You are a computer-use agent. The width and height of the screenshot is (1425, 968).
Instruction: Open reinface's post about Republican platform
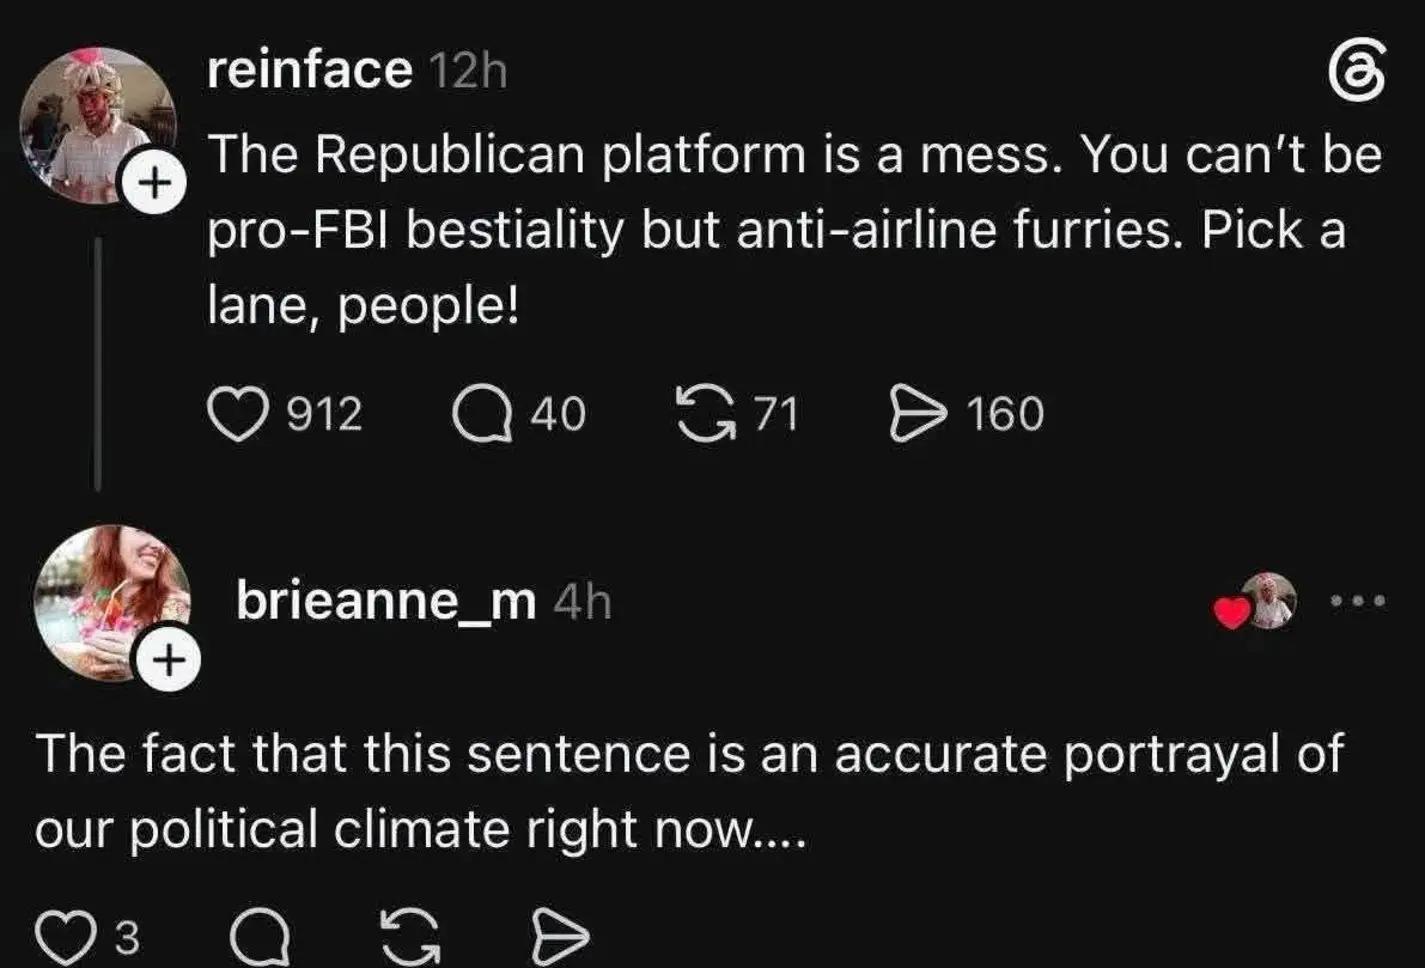pos(795,229)
